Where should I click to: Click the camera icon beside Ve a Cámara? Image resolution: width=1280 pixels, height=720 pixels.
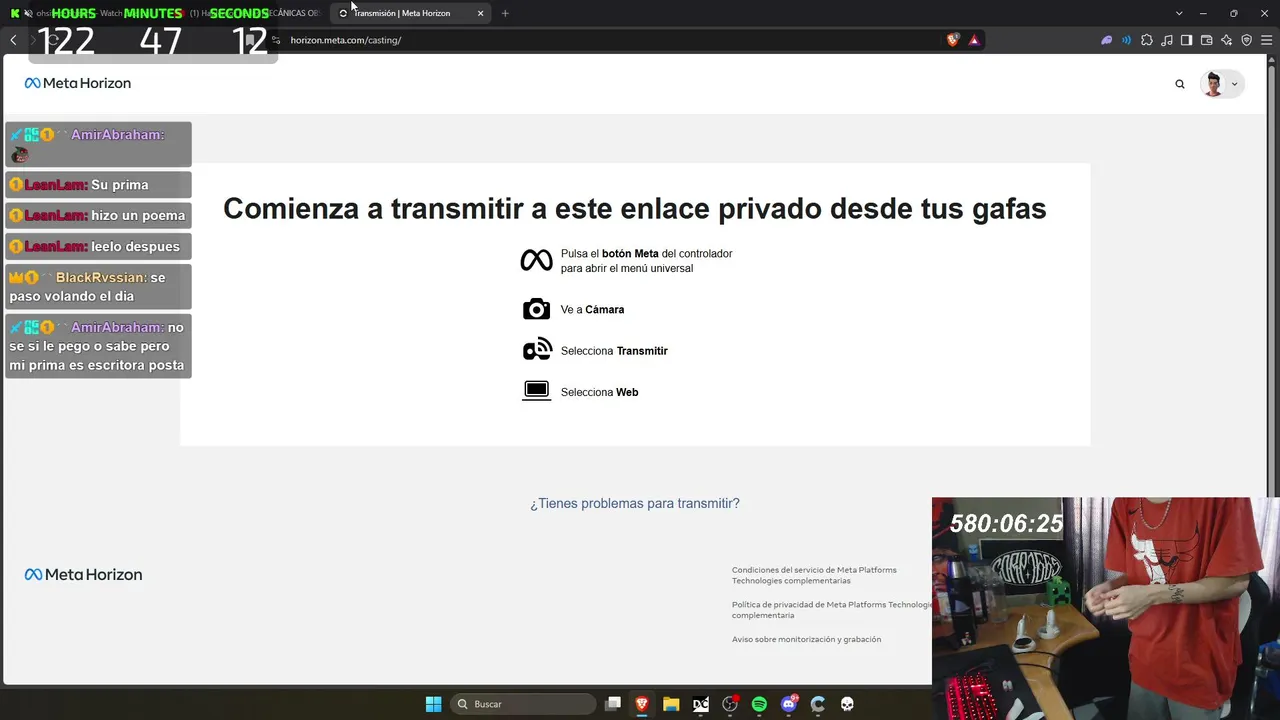tap(536, 309)
